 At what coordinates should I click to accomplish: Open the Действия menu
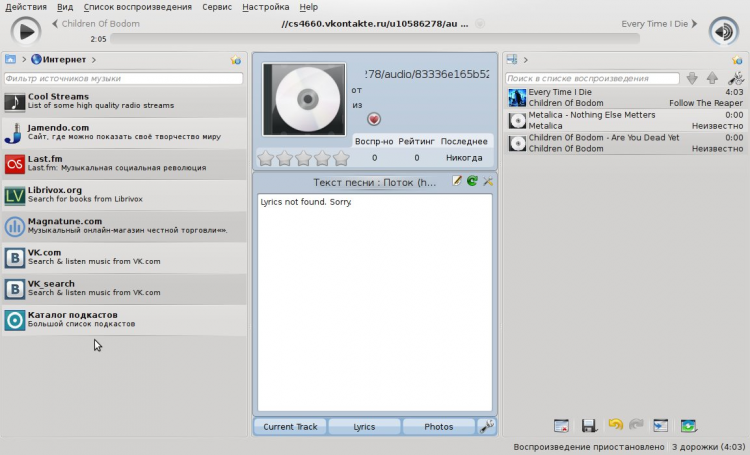pyautogui.click(x=26, y=7)
